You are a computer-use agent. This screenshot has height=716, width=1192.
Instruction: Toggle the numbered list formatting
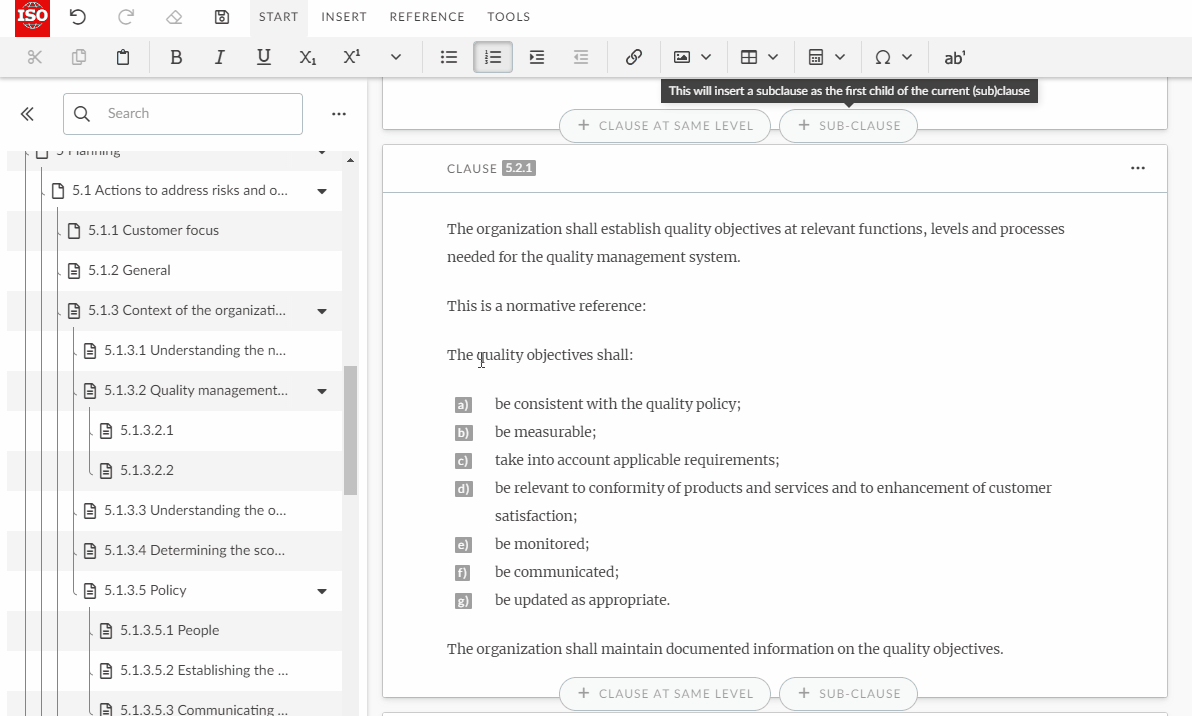click(492, 57)
